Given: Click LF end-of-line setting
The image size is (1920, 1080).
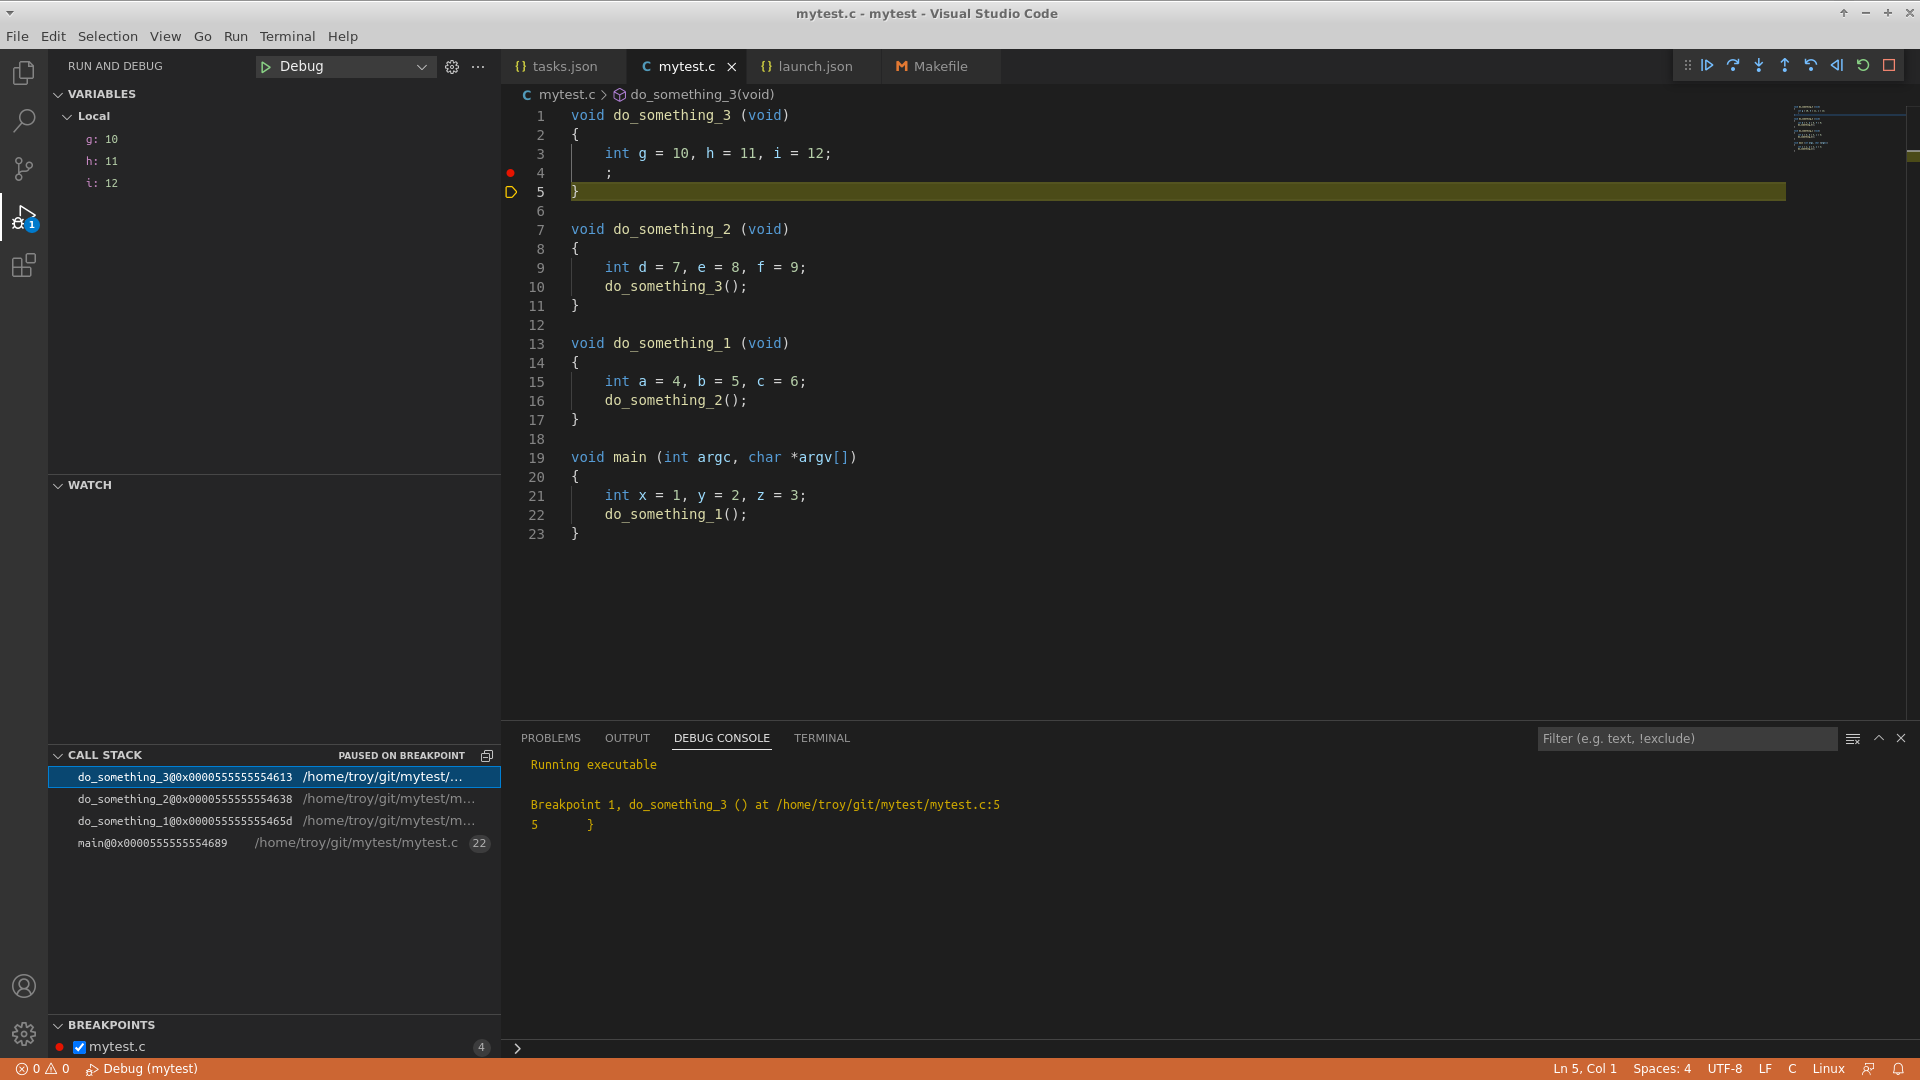Looking at the screenshot, I should point(1765,1069).
